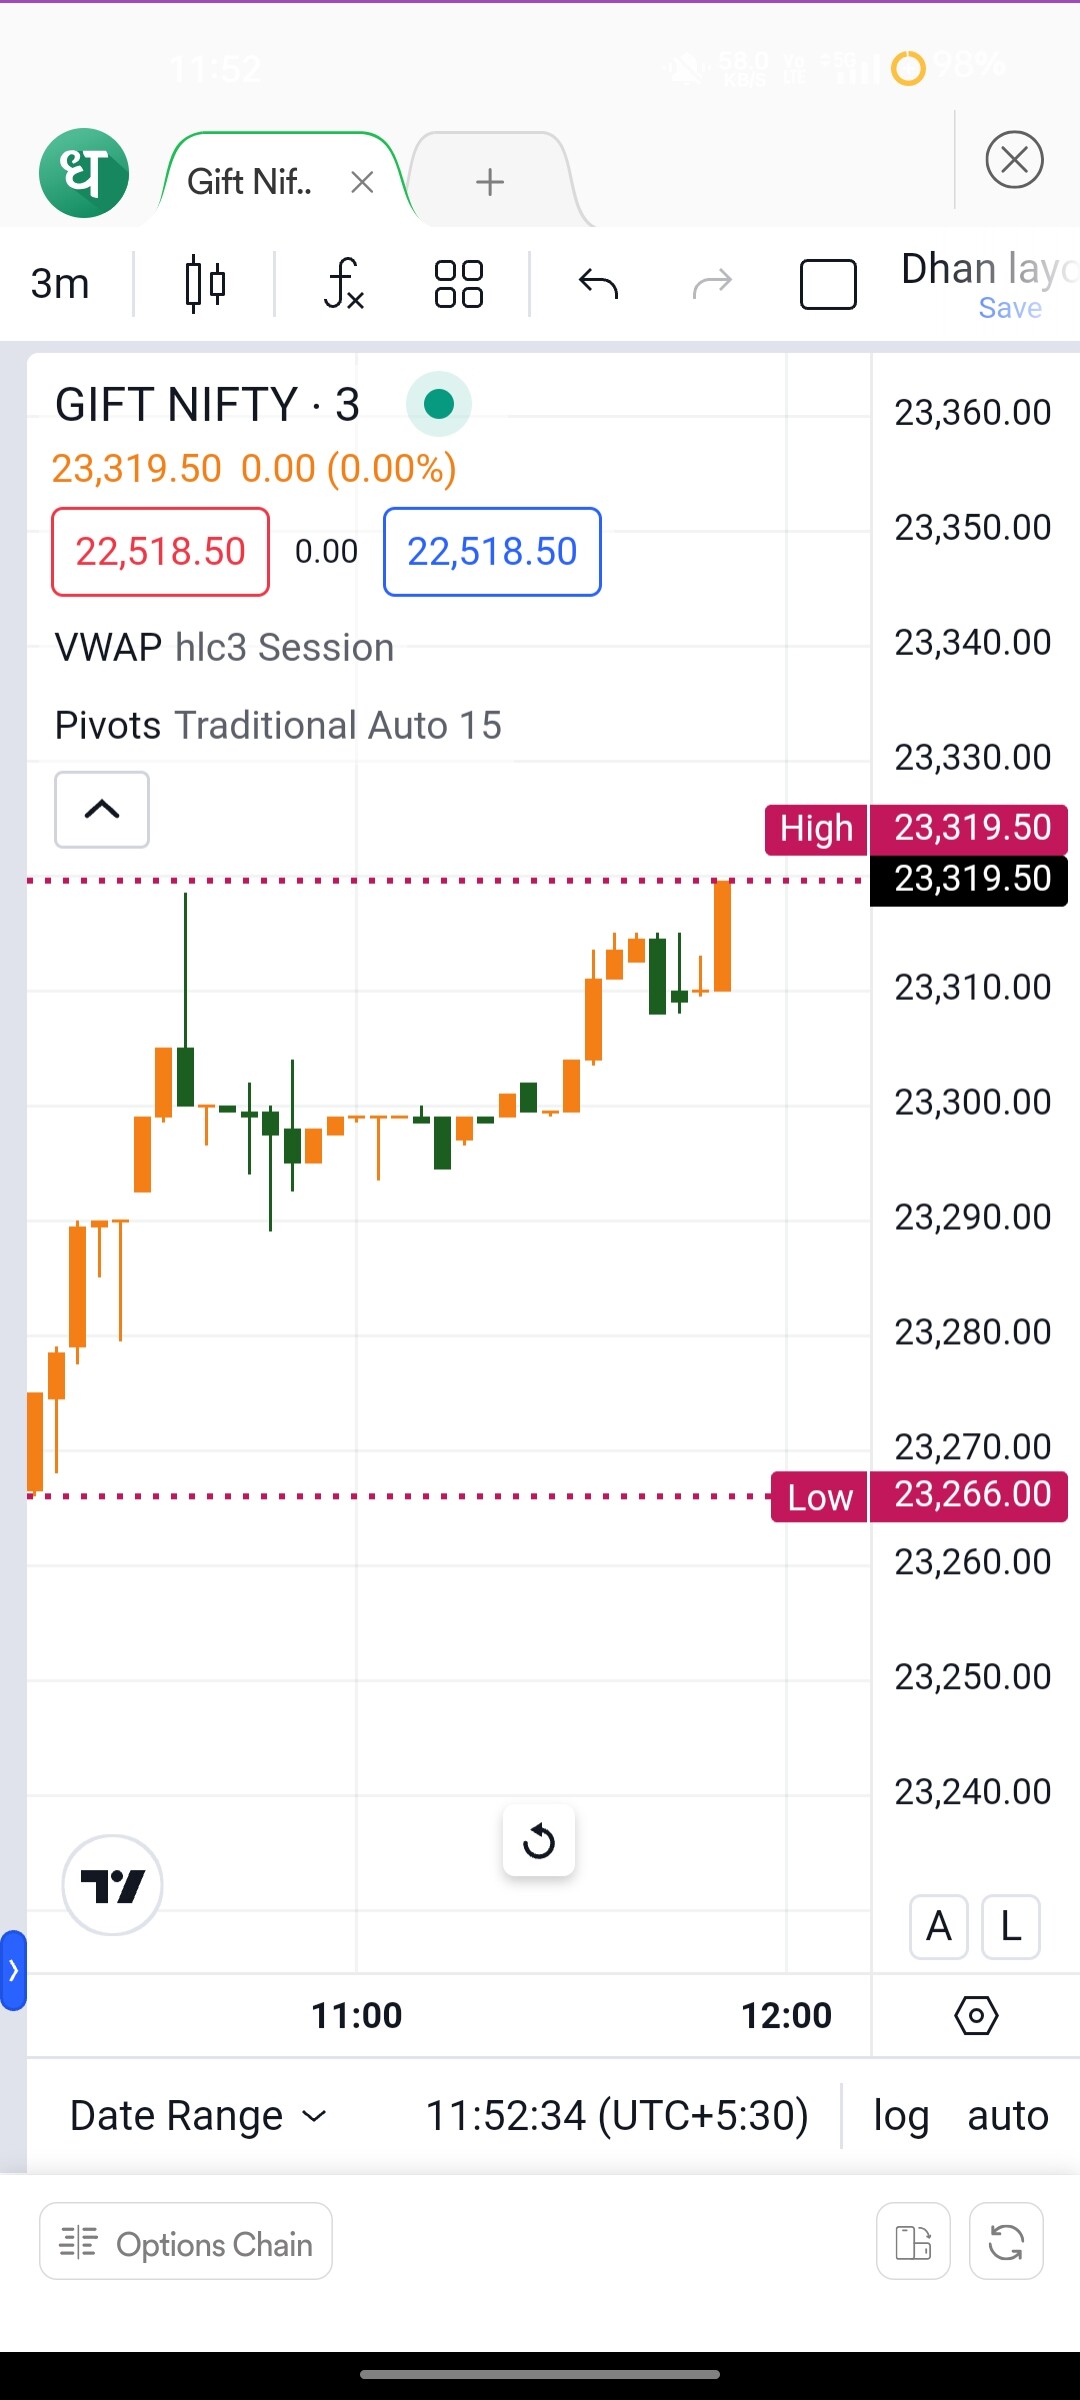Change the 3m timeframe interval

click(x=60, y=284)
